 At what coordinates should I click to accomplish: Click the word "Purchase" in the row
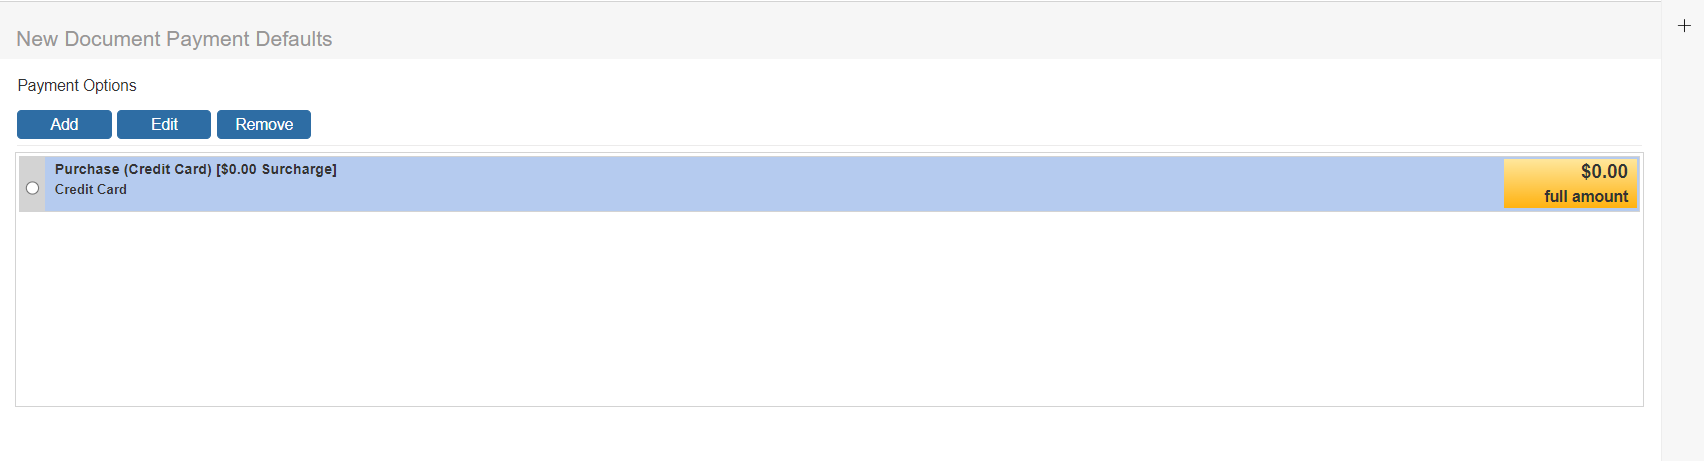pos(87,169)
